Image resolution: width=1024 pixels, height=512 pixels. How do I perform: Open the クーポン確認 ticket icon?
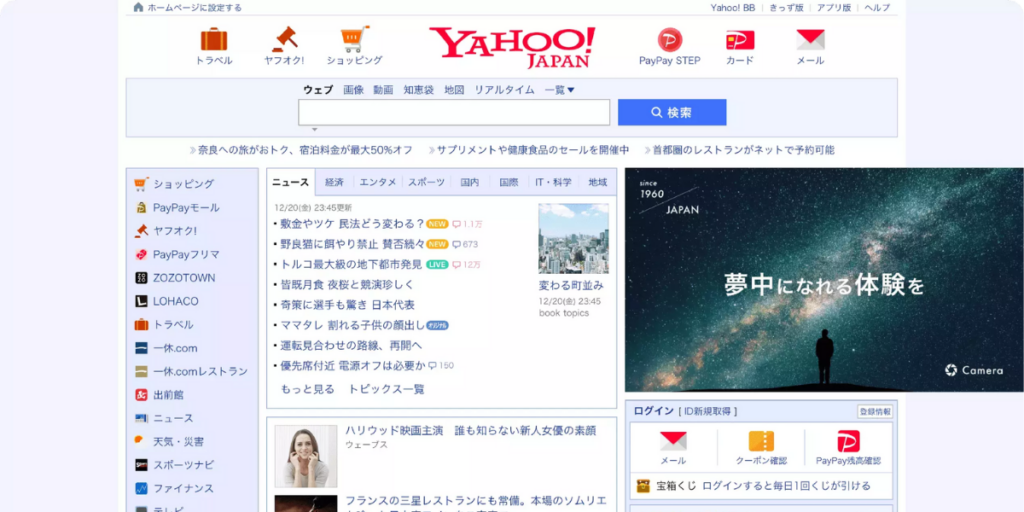click(x=761, y=441)
